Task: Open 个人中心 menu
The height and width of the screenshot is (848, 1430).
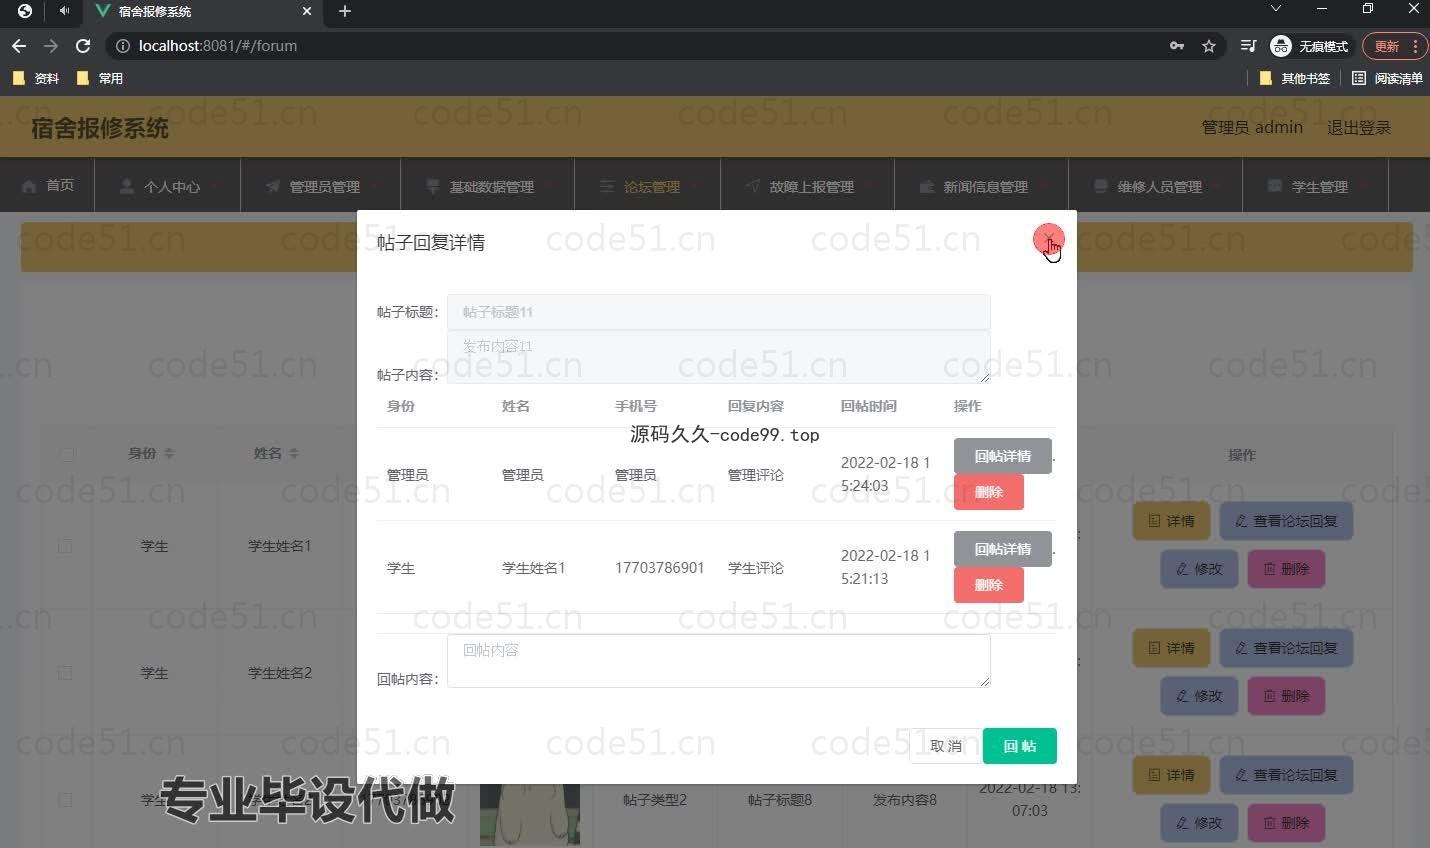Action: pyautogui.click(x=168, y=186)
